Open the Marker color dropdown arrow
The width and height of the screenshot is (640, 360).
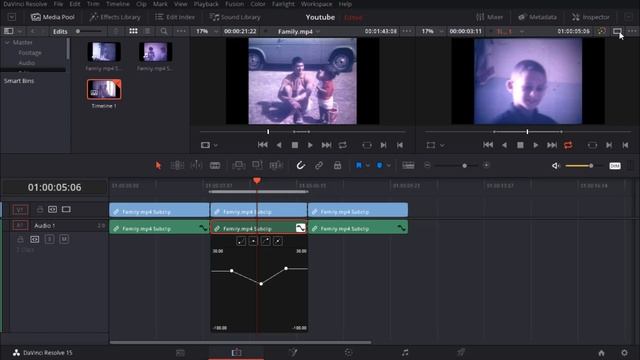click(x=389, y=166)
